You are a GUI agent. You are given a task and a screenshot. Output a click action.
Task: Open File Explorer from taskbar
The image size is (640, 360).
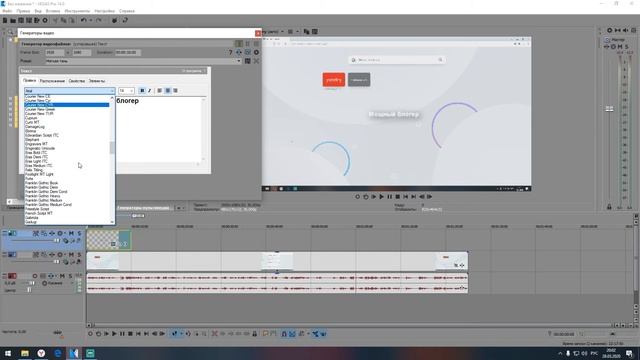[x=25, y=353]
